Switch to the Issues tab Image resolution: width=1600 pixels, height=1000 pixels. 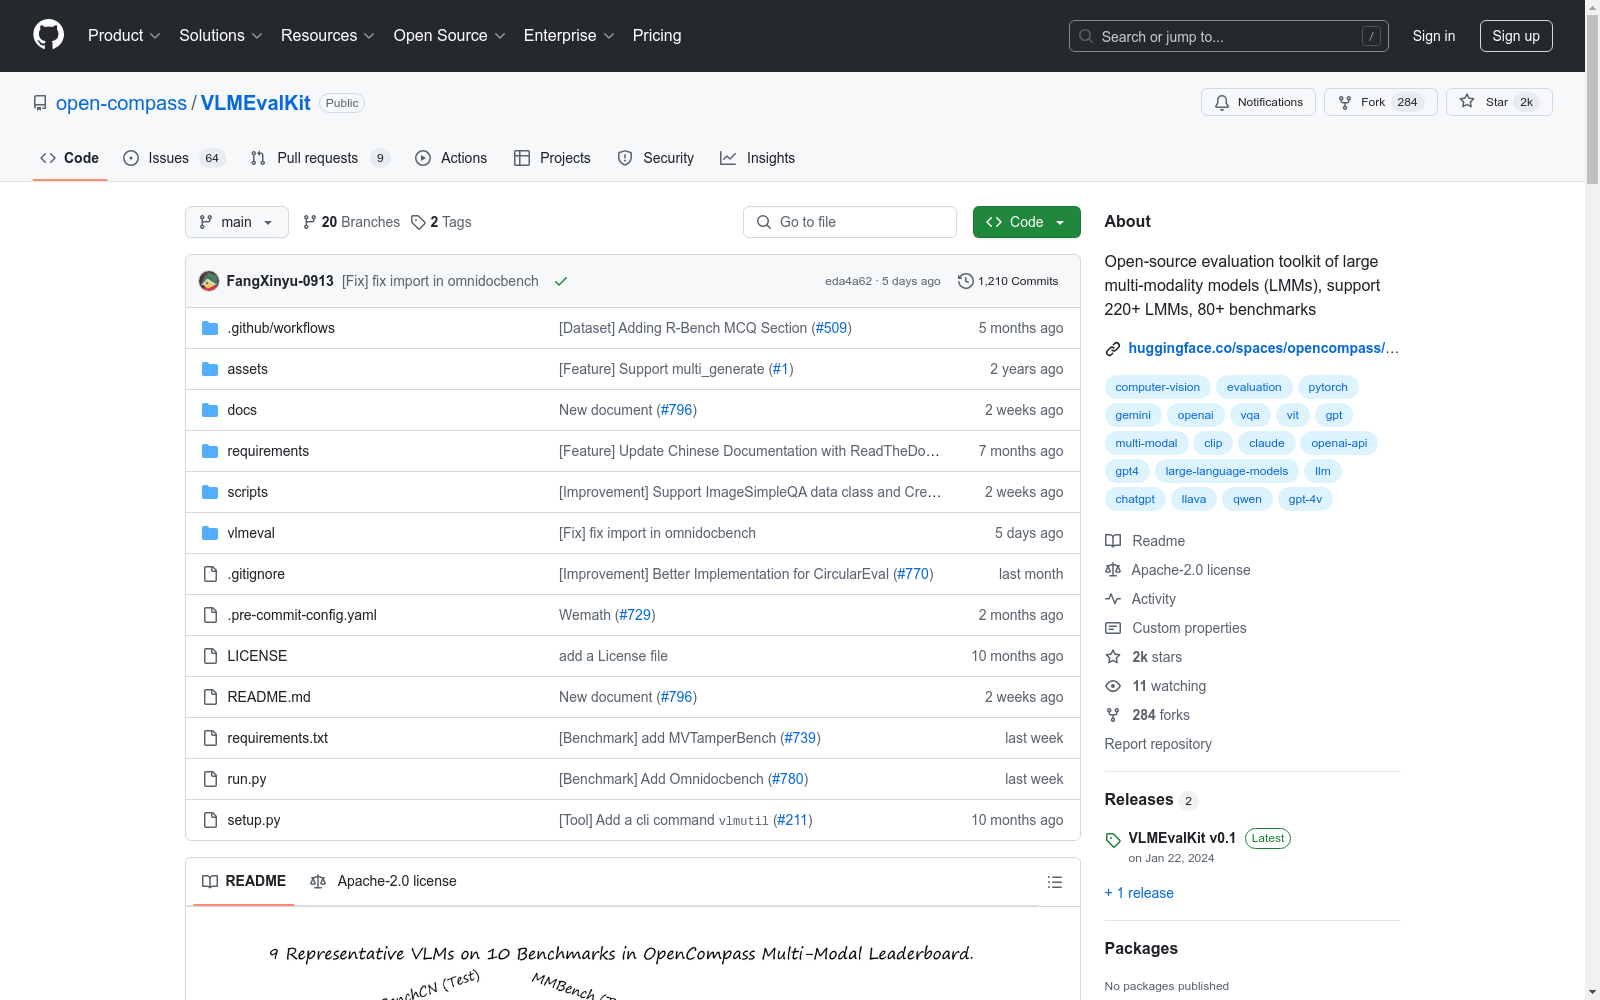168,158
